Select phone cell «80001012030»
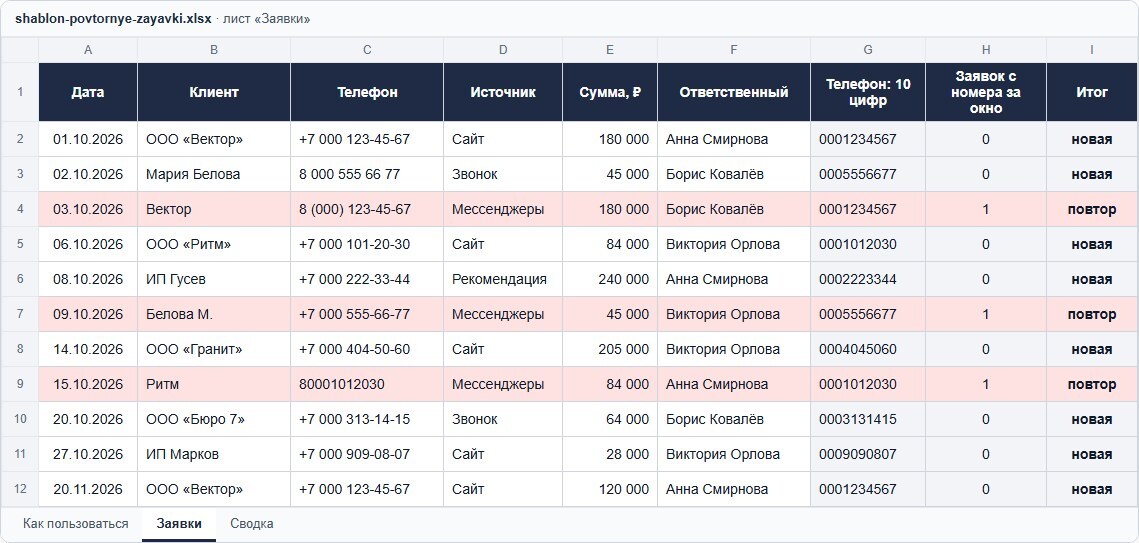This screenshot has width=1139, height=543. (367, 384)
